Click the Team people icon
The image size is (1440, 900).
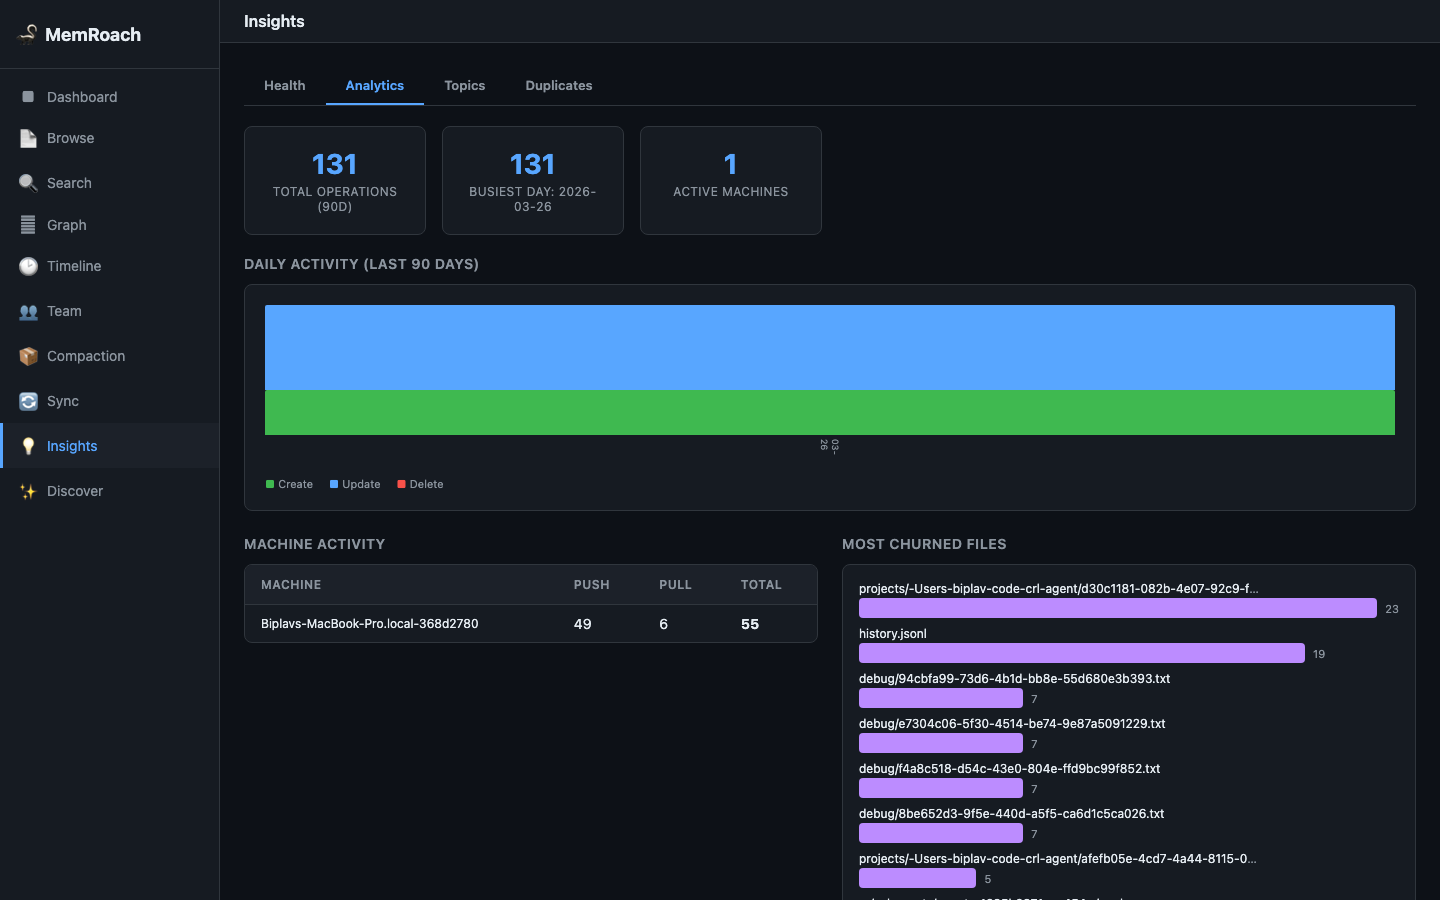coord(28,311)
